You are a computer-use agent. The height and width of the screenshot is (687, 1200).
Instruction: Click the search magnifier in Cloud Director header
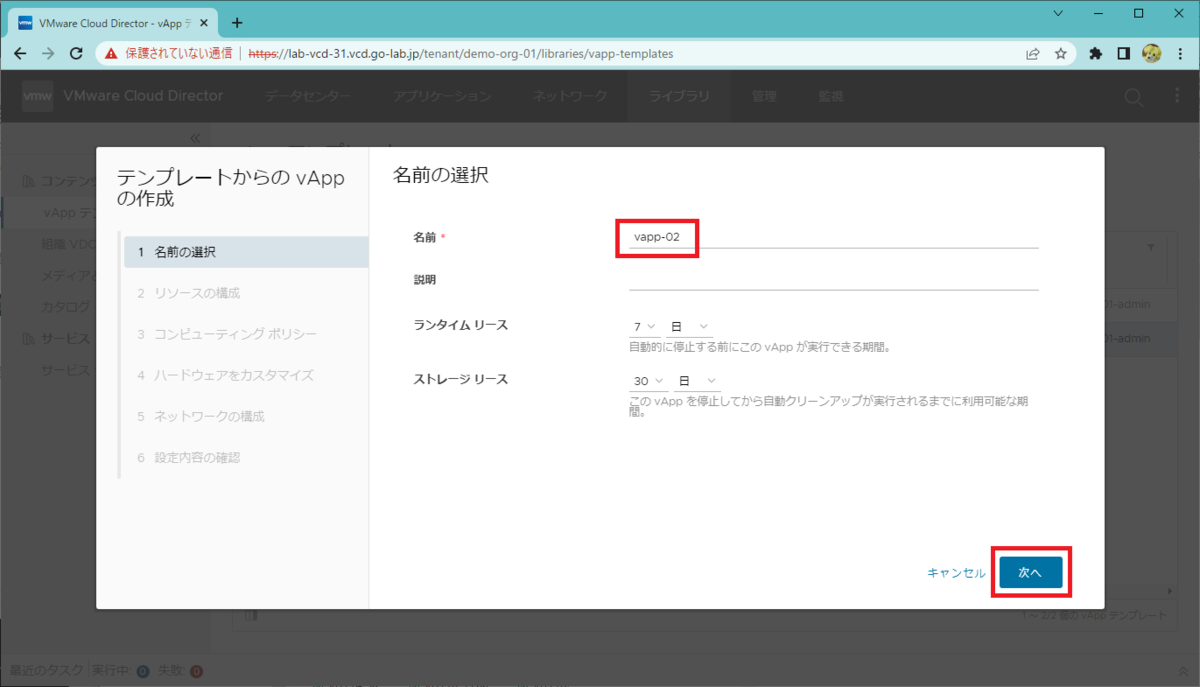[x=1134, y=97]
